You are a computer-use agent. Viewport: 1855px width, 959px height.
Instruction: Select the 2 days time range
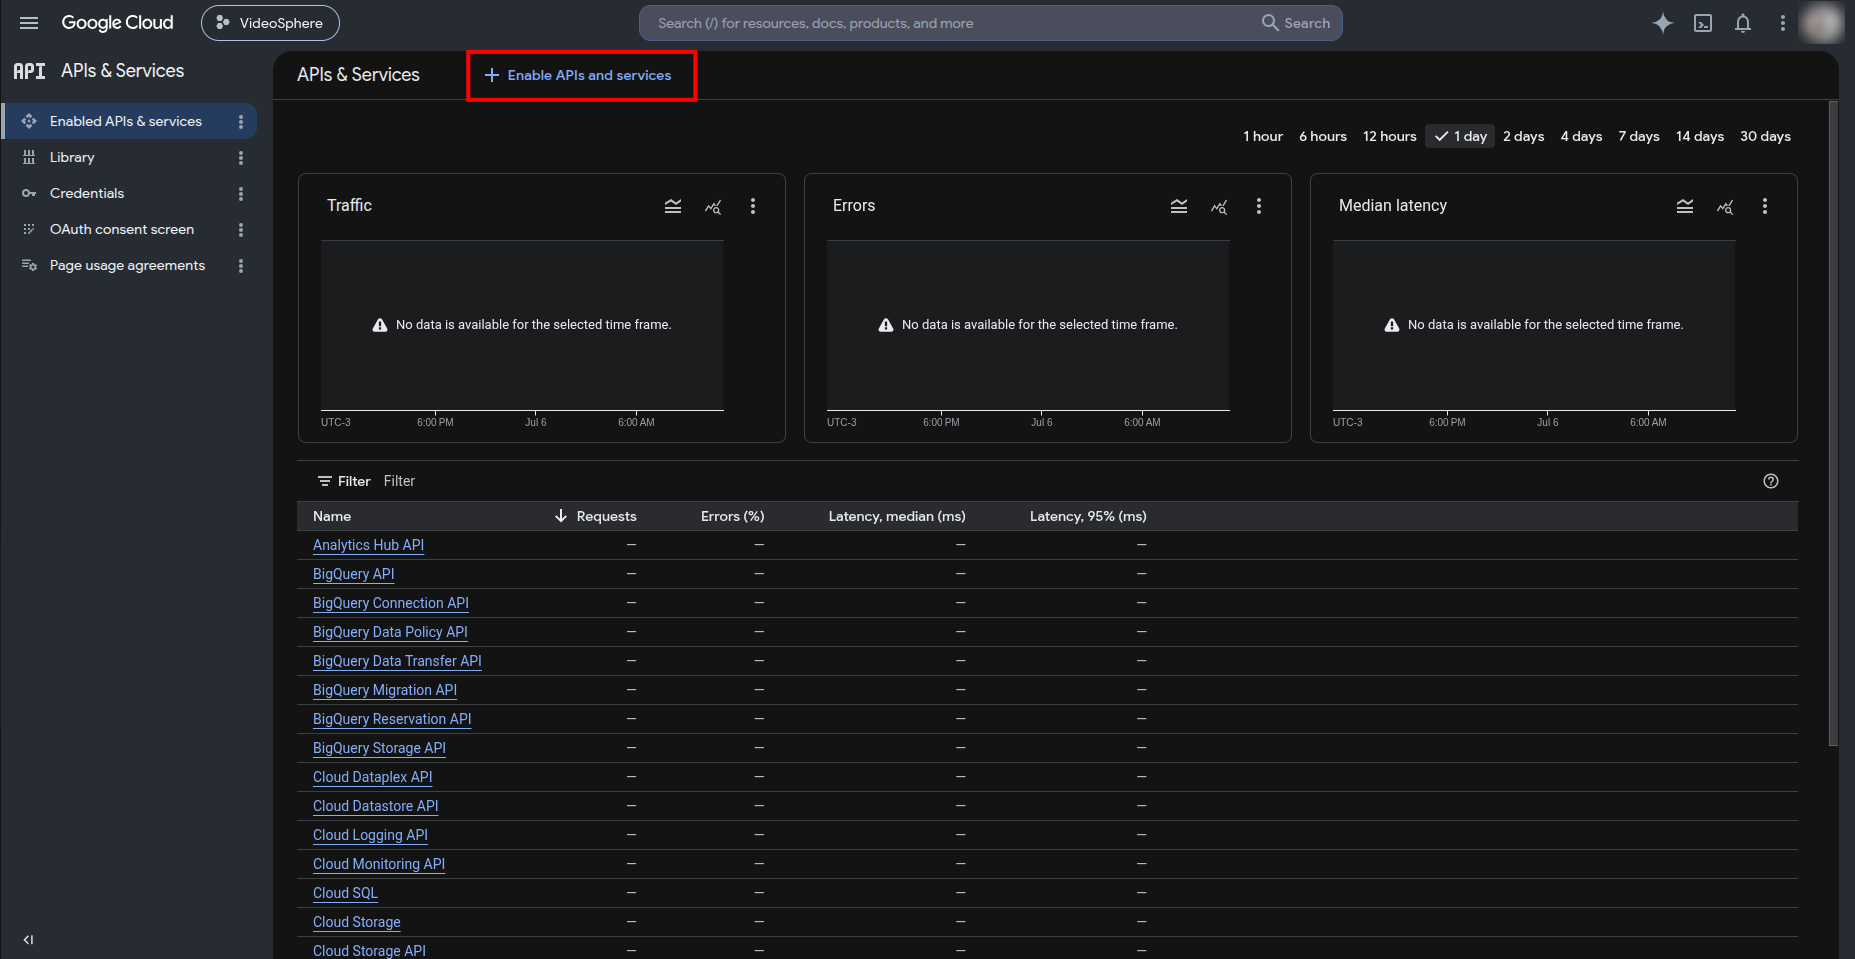coord(1524,136)
